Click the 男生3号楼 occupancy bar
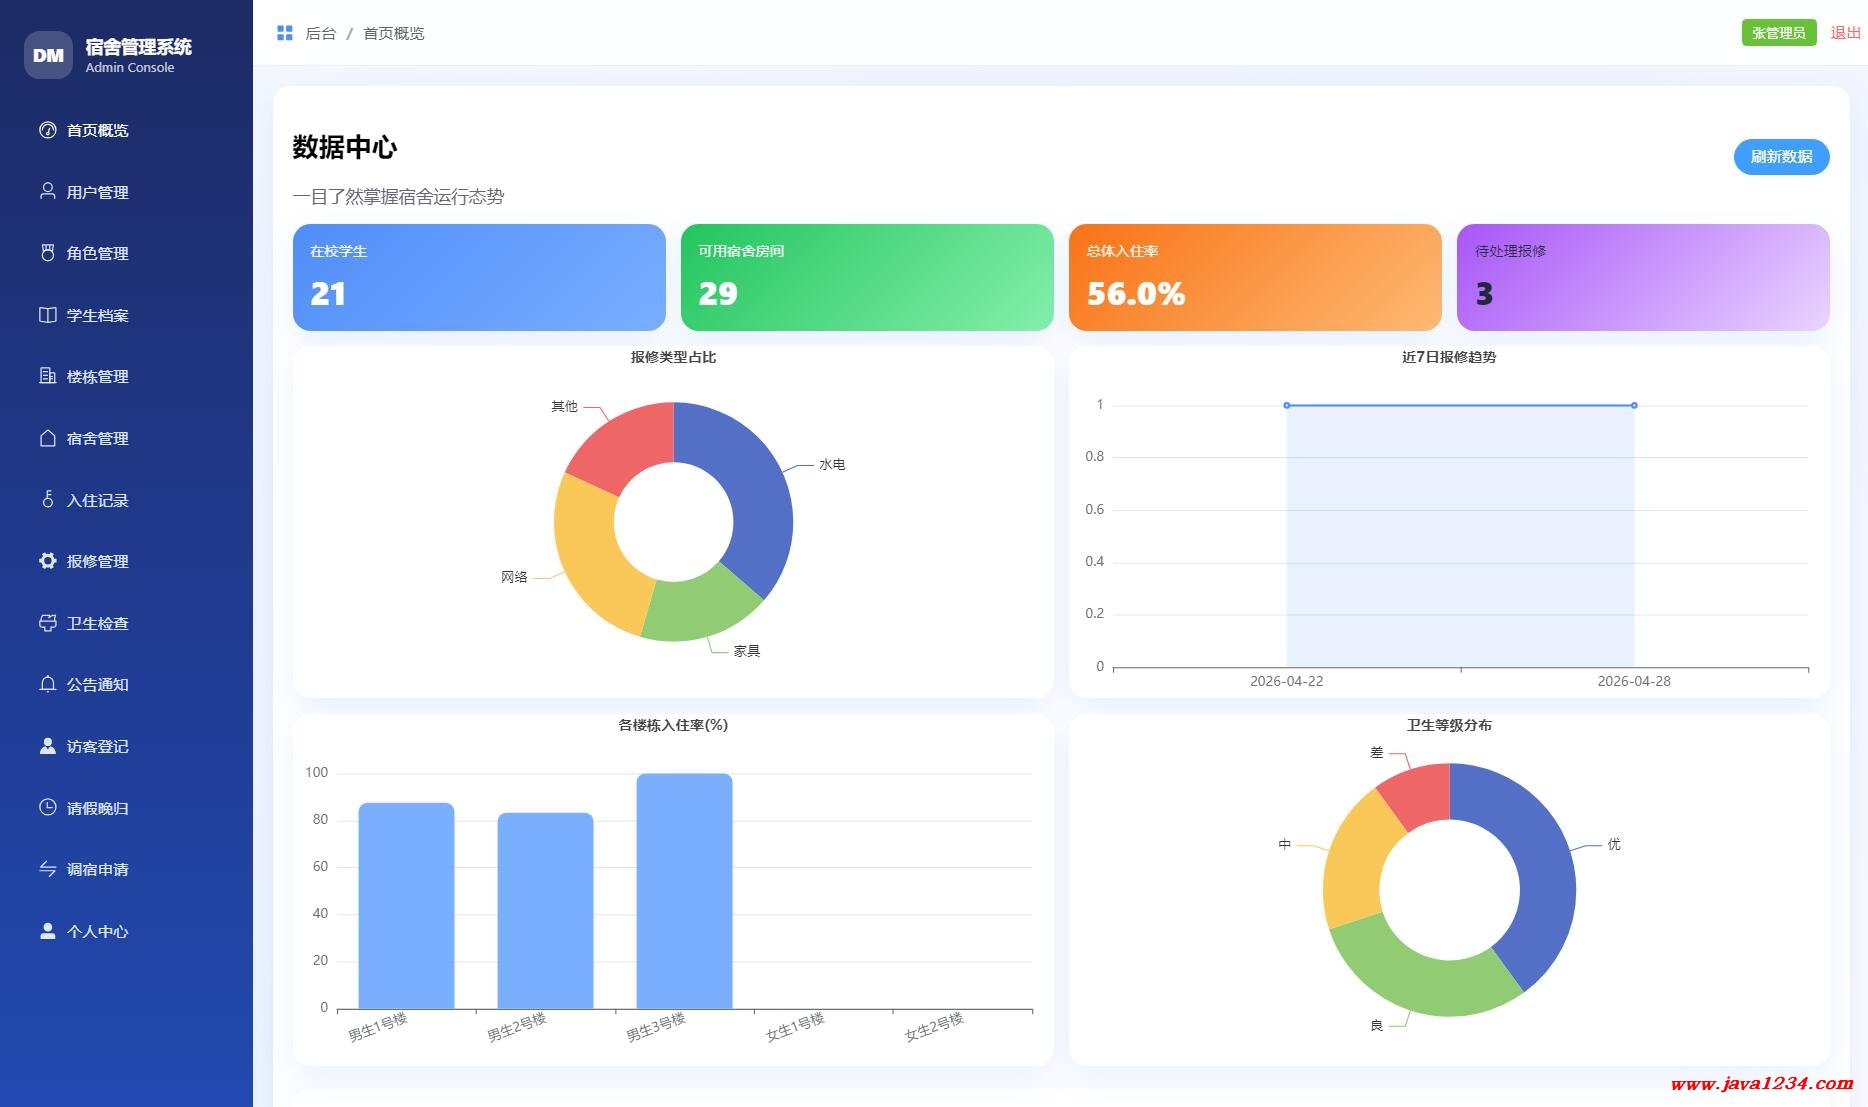 (684, 890)
